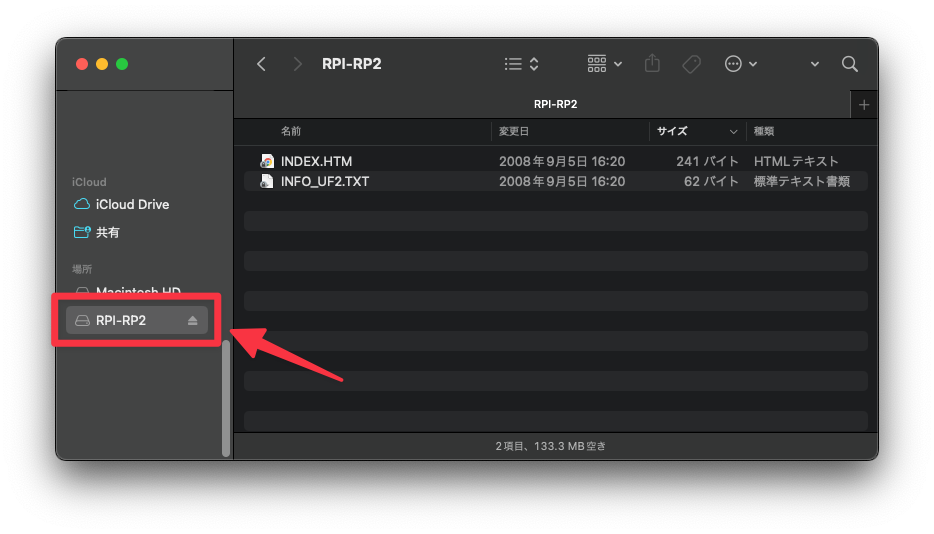
Task: Go forward with the right chevron
Action: [297, 64]
